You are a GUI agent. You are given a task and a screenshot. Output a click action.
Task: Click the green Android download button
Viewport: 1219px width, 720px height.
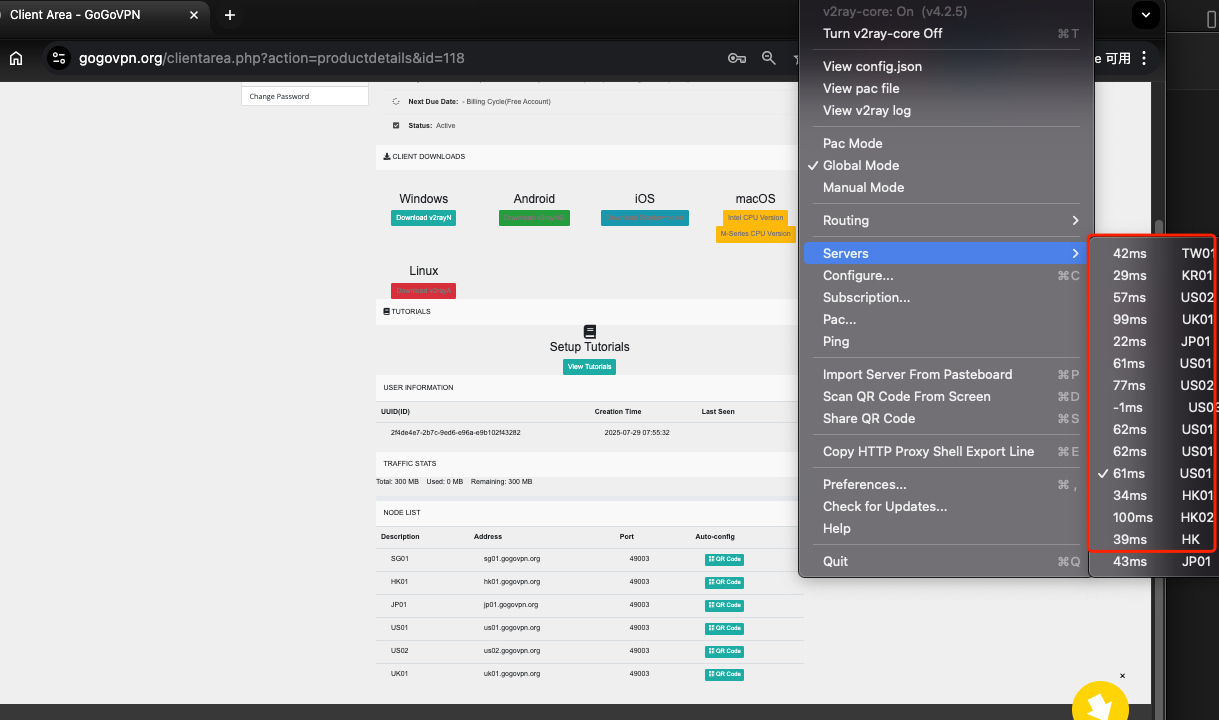click(x=534, y=218)
